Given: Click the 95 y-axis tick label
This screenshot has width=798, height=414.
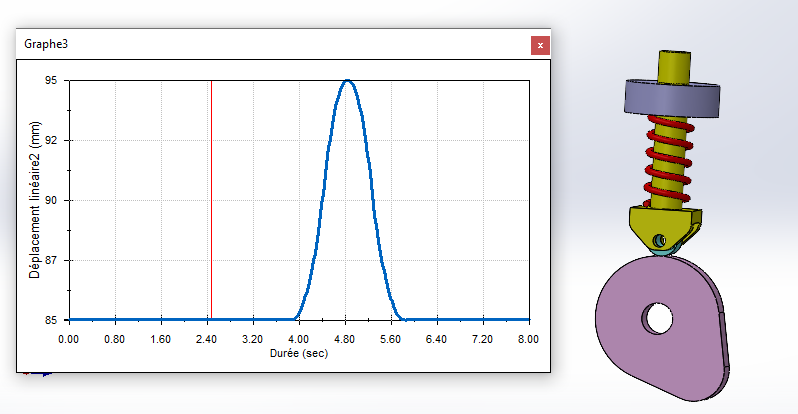Looking at the screenshot, I should (x=51, y=80).
